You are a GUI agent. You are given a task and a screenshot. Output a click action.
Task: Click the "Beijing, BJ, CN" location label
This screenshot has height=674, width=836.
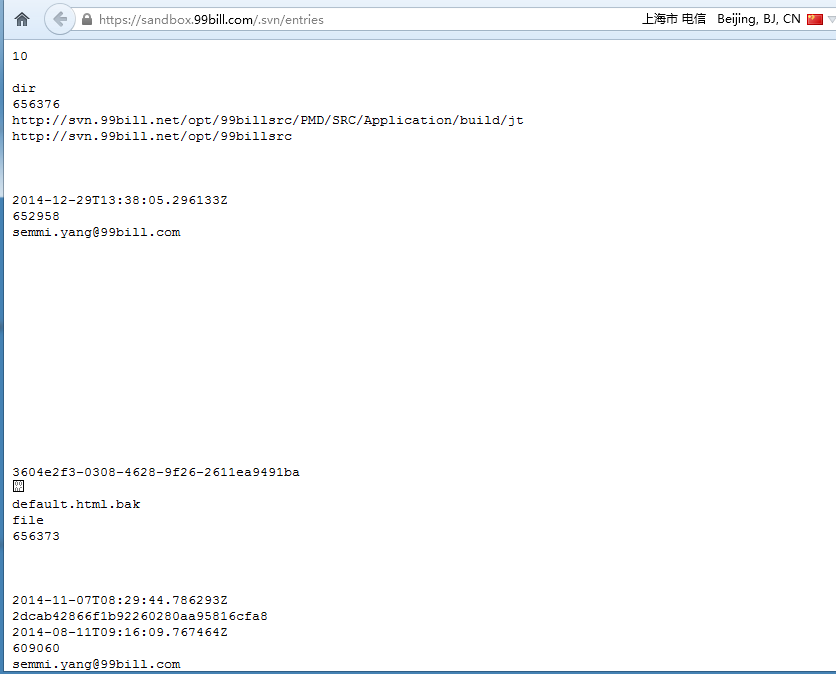coord(758,19)
